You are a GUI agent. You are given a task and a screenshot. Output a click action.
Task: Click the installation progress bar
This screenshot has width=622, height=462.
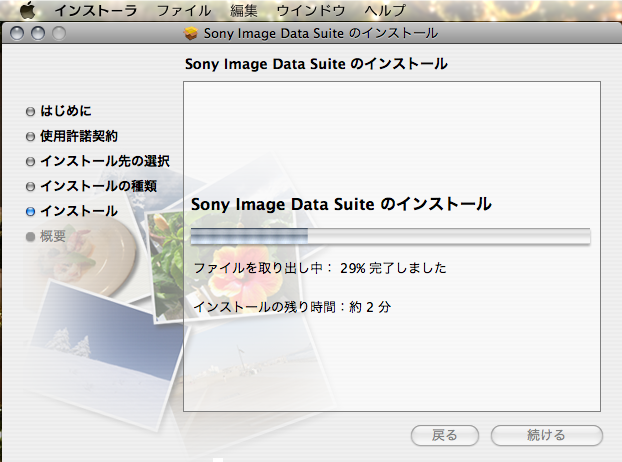390,236
